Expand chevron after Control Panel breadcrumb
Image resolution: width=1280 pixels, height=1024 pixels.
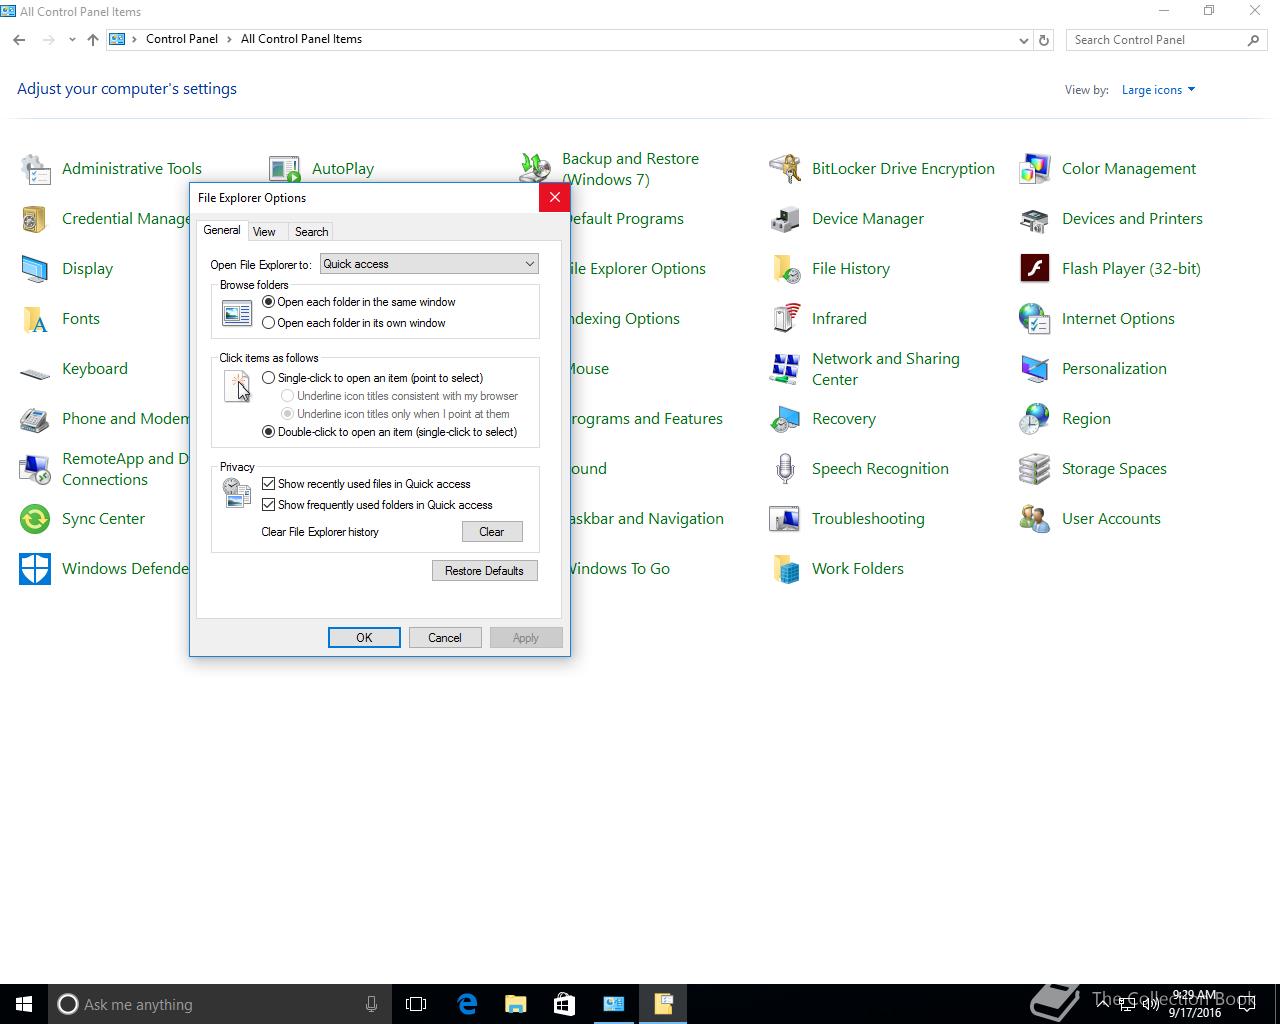click(x=230, y=39)
